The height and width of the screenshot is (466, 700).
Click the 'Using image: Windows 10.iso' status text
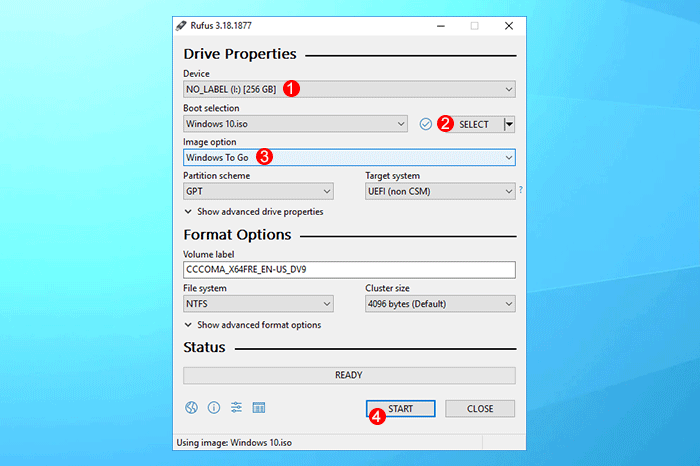234,443
